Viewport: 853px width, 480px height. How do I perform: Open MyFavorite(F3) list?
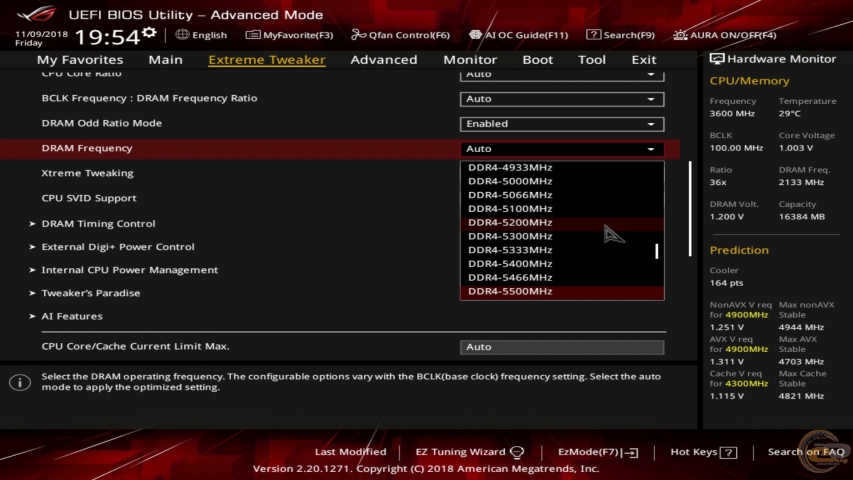pyautogui.click(x=289, y=35)
